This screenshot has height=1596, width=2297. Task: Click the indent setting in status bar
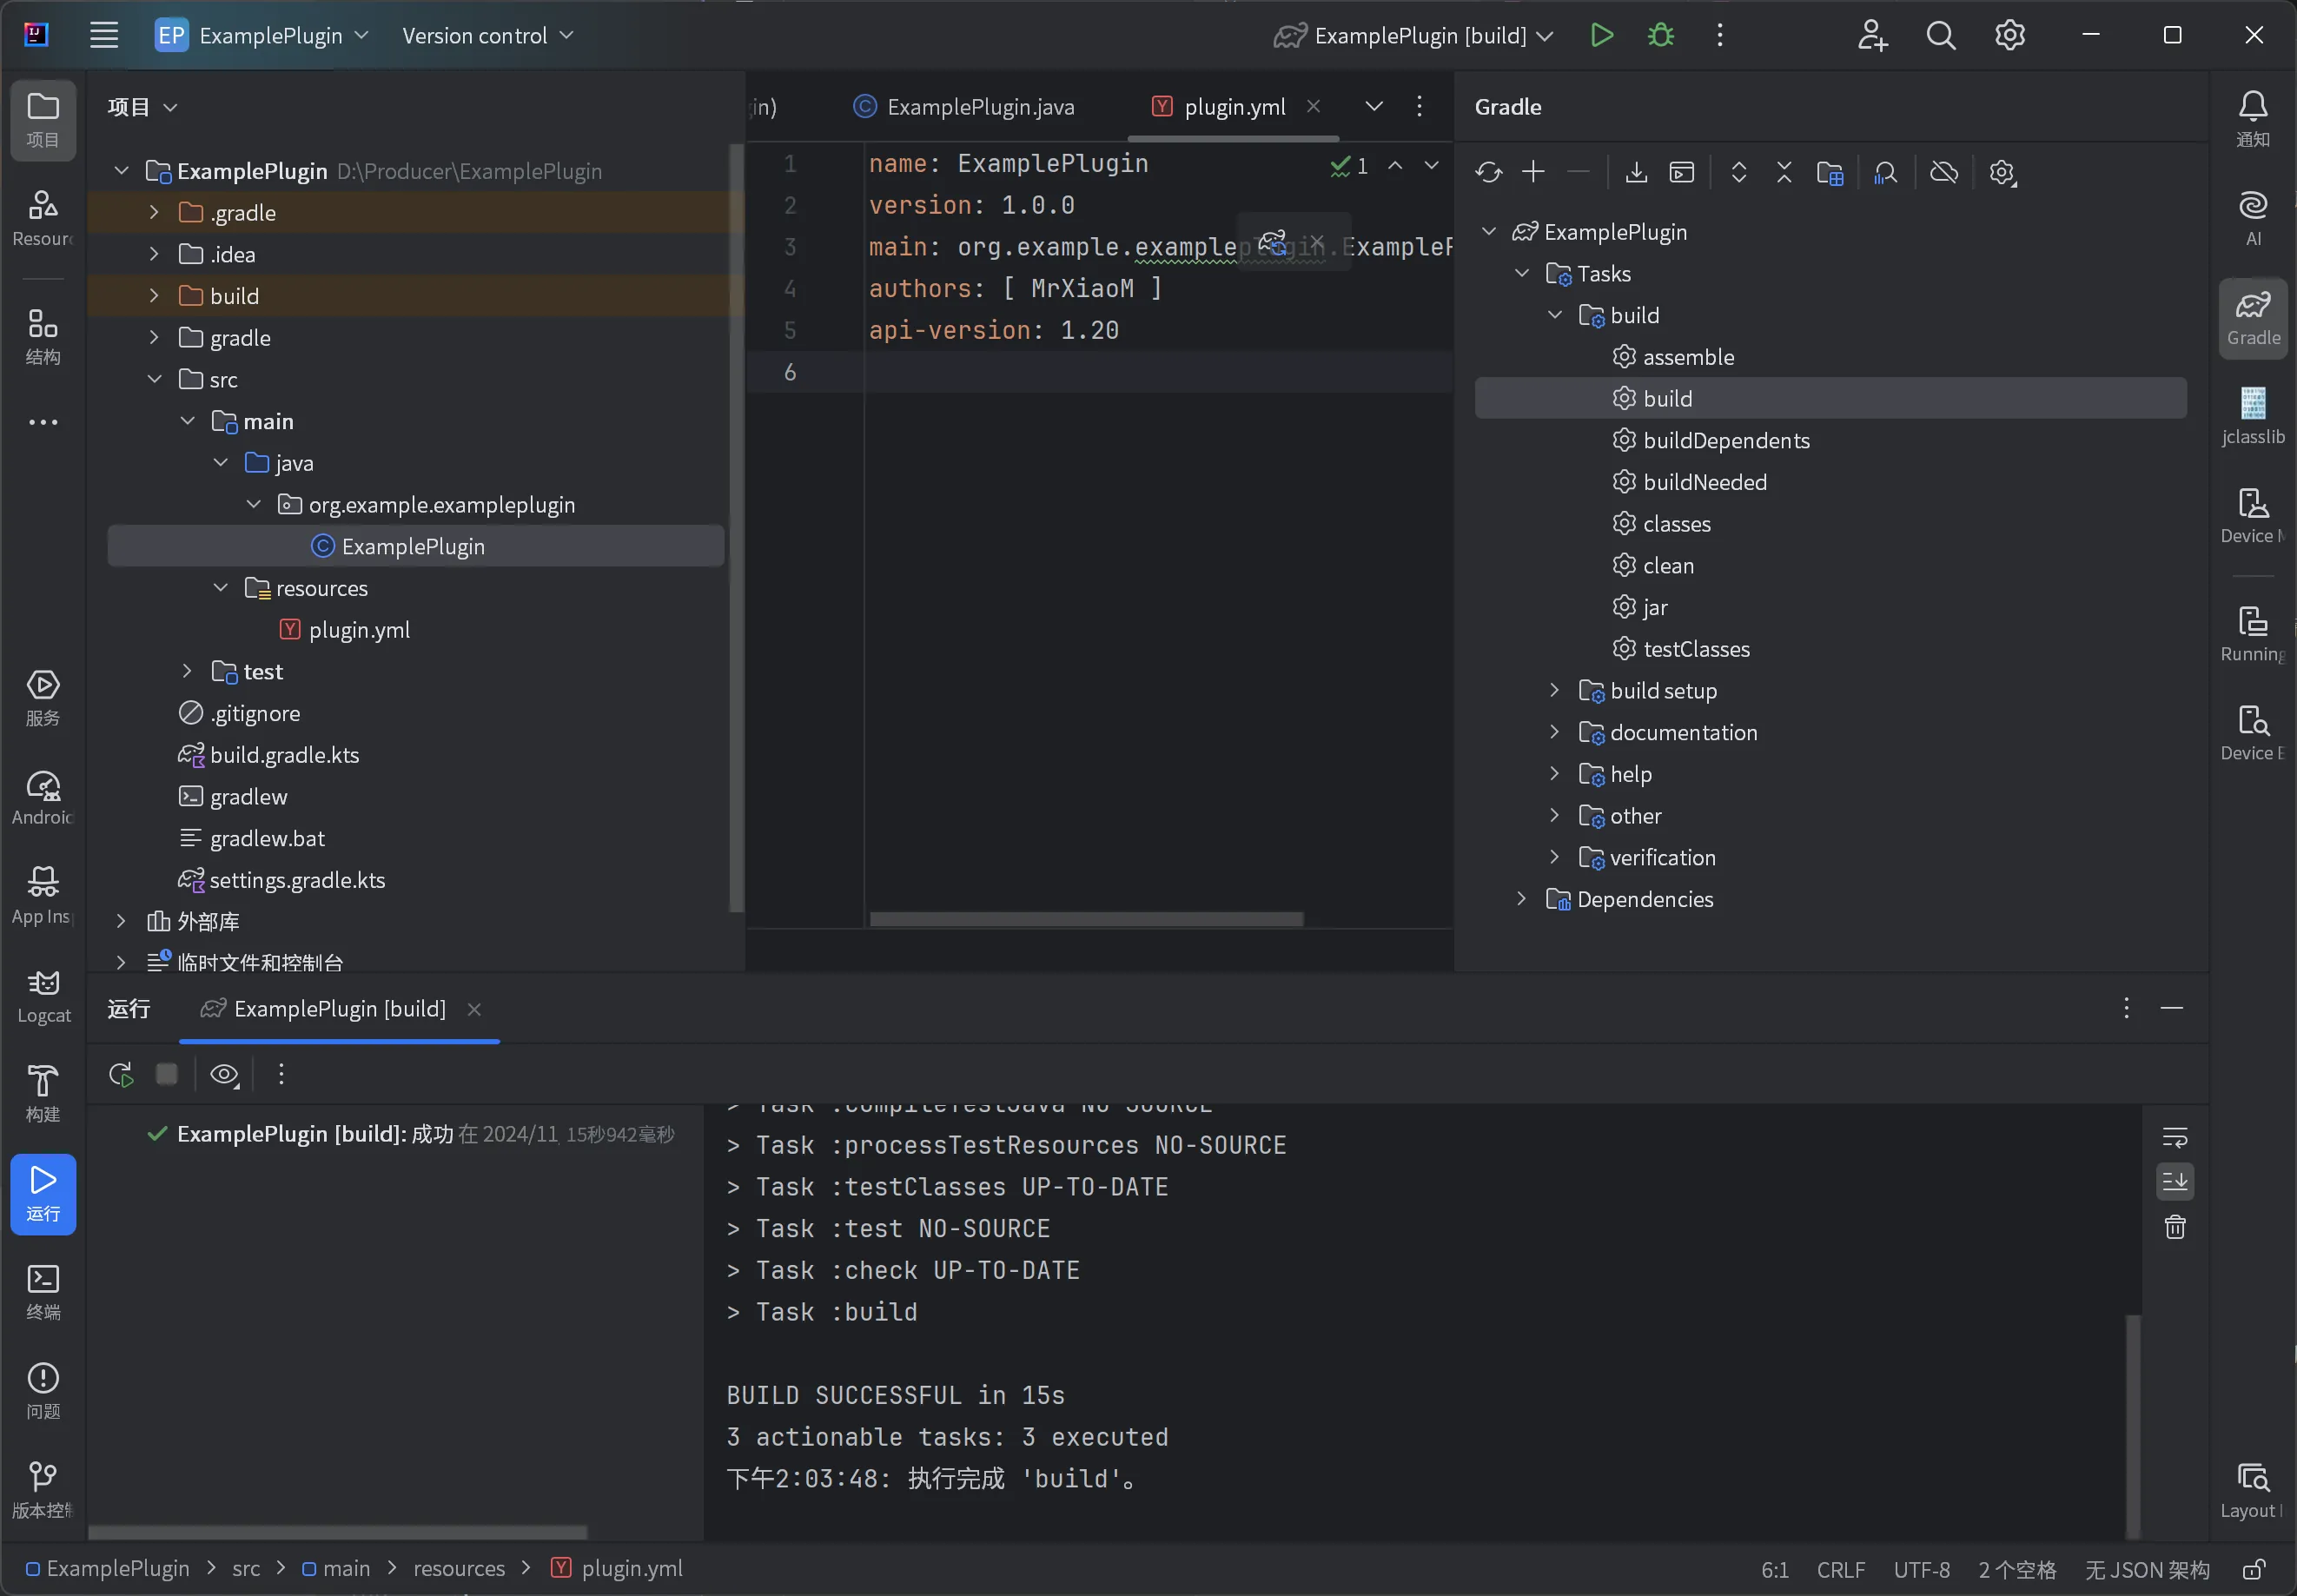[x=2016, y=1569]
